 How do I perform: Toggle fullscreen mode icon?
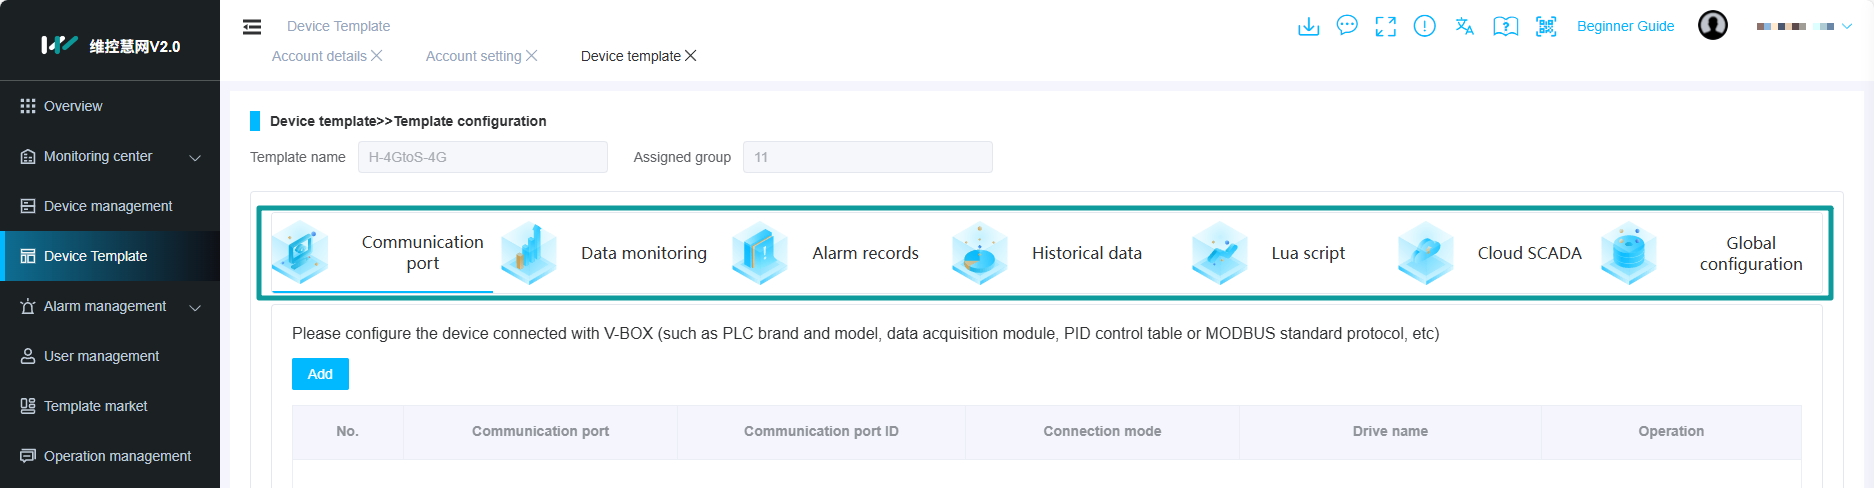(1385, 27)
